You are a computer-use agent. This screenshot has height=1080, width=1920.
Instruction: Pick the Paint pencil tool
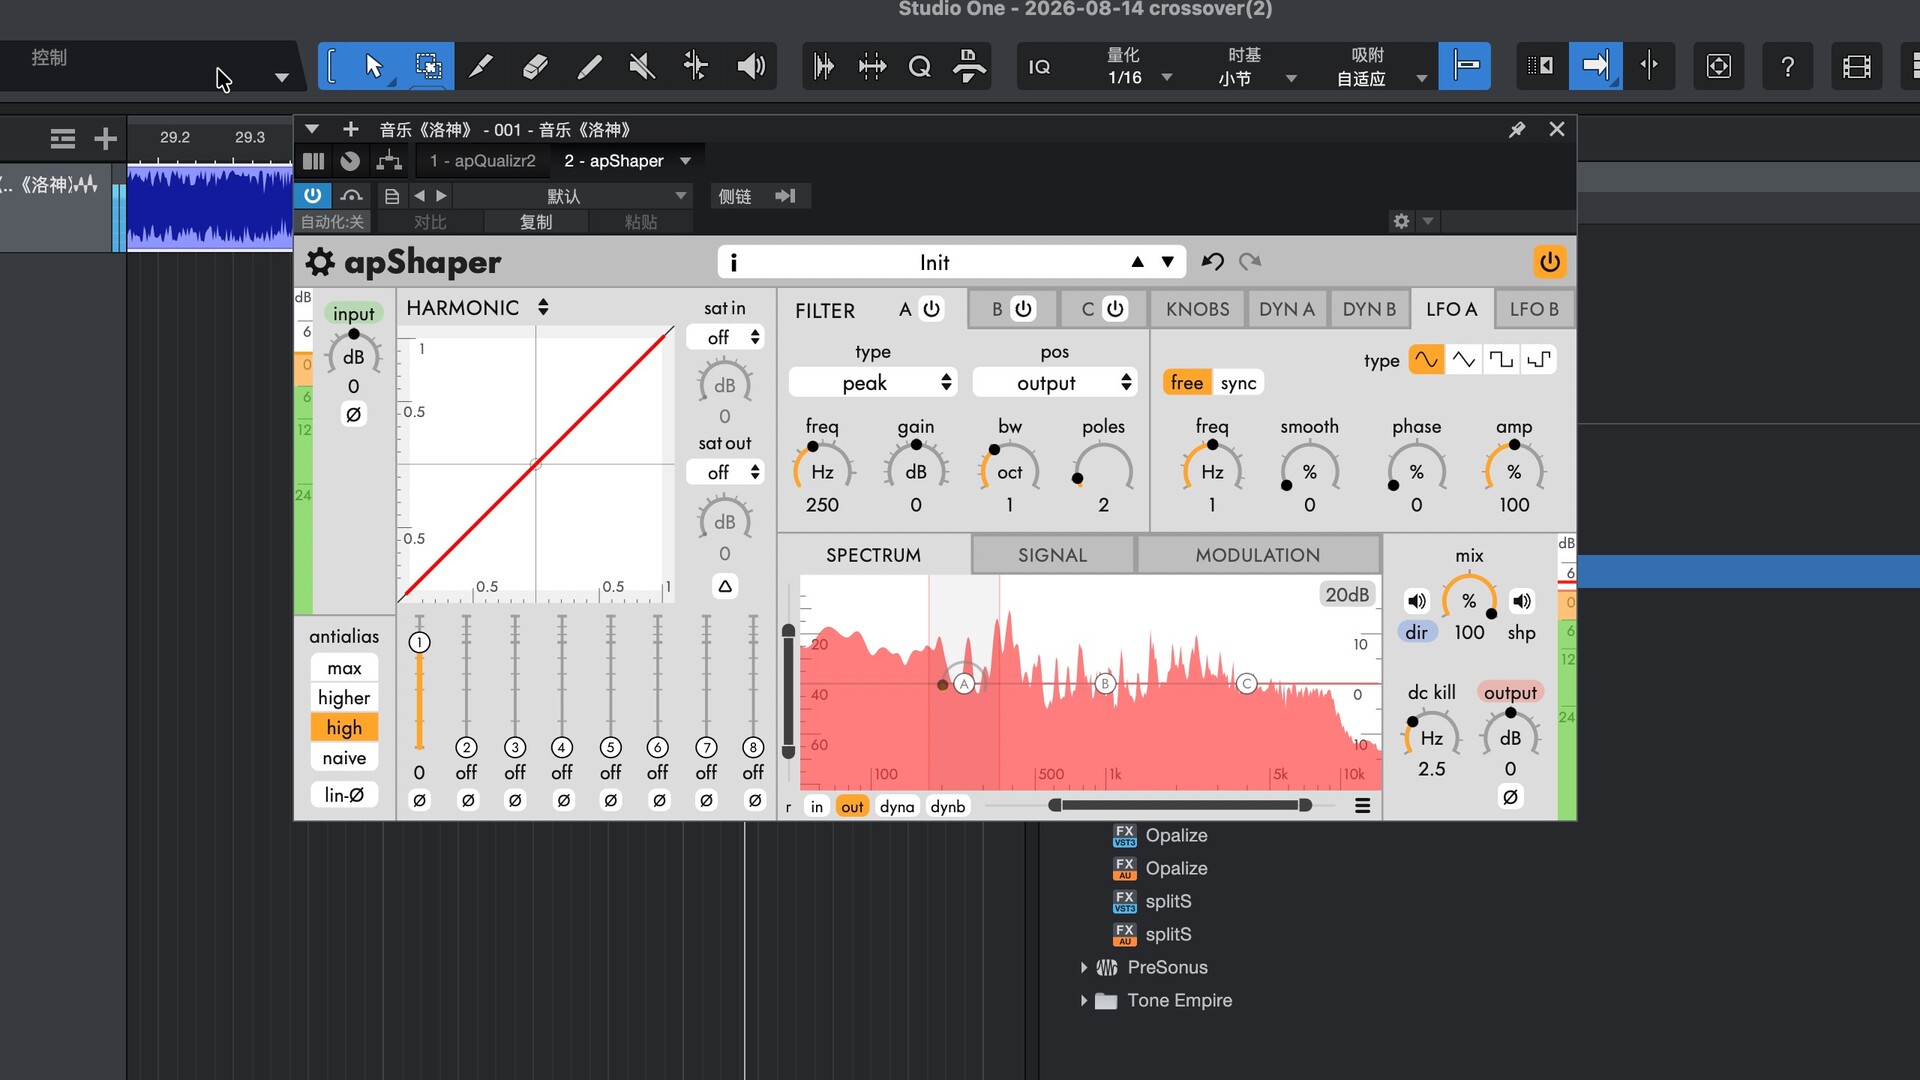point(589,66)
